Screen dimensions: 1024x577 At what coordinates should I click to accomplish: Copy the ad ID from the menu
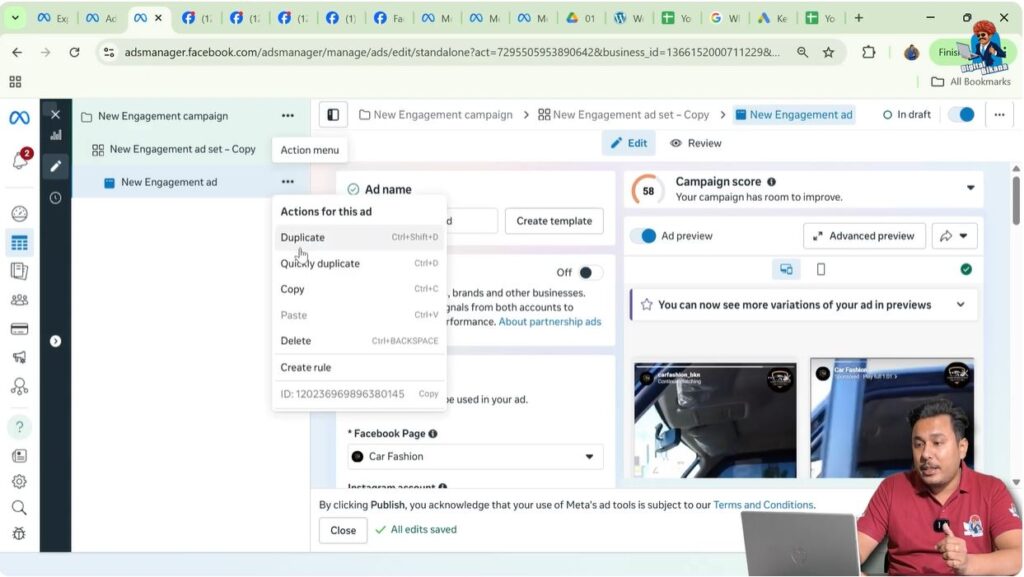point(428,394)
